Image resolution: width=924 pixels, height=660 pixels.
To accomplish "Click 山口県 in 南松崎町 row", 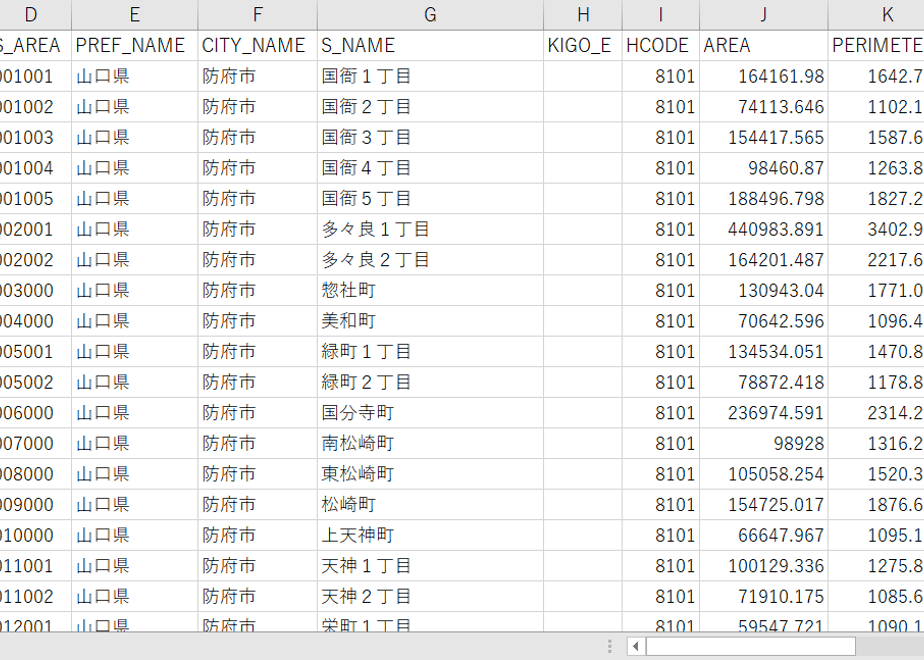I will pyautogui.click(x=134, y=444).
